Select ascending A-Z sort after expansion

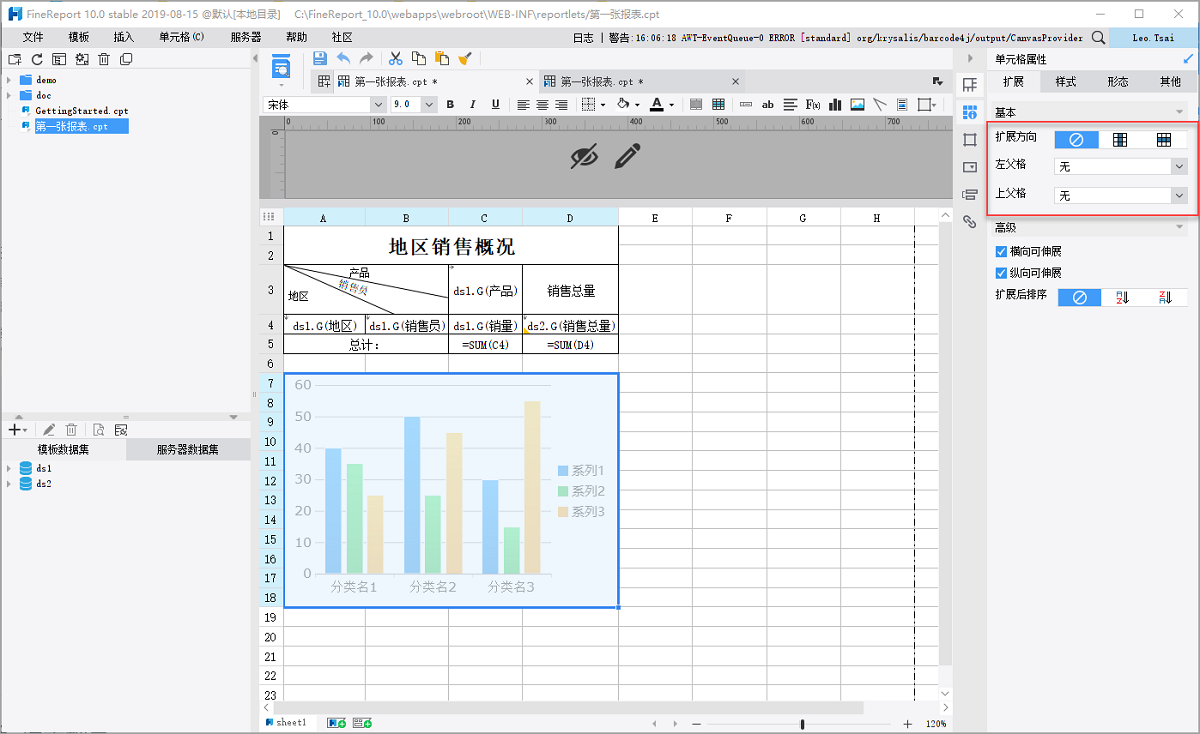pyautogui.click(x=1122, y=298)
